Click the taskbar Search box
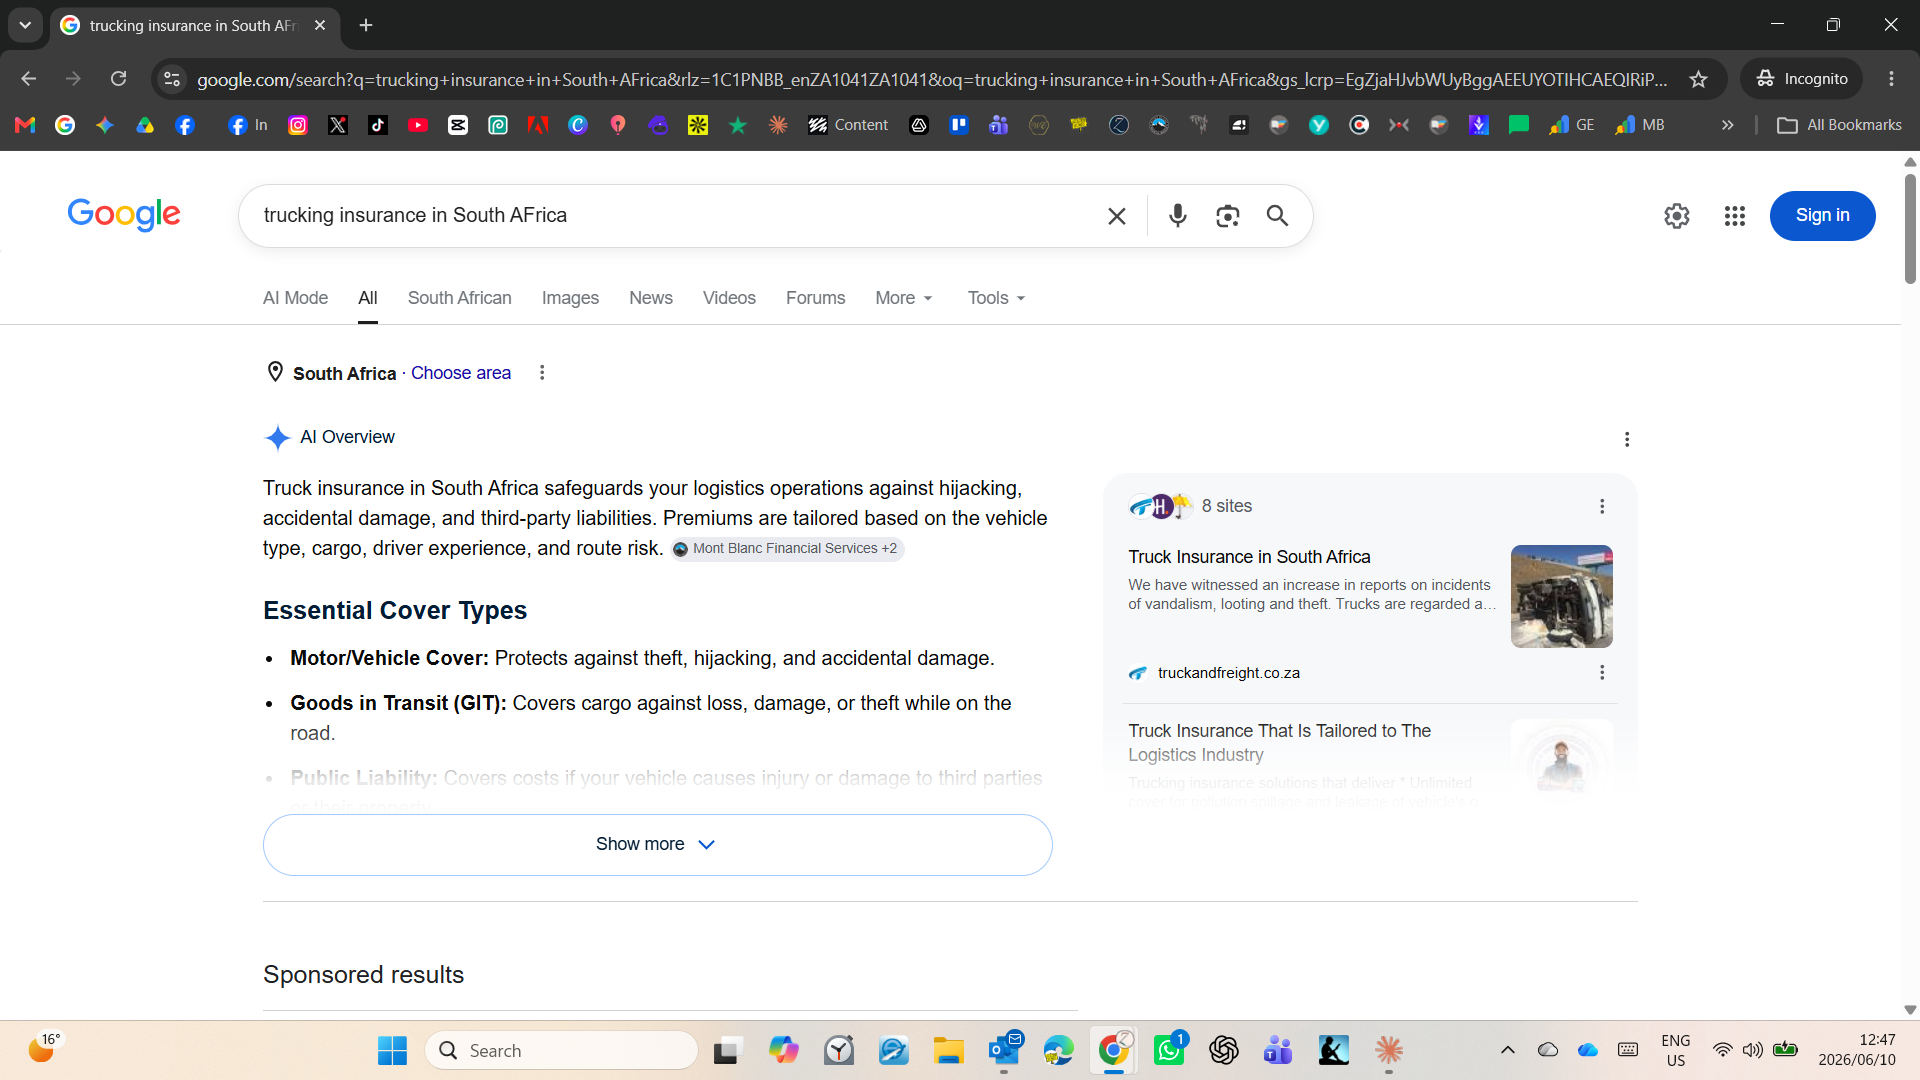Viewport: 1920px width, 1080px height. coord(562,1050)
